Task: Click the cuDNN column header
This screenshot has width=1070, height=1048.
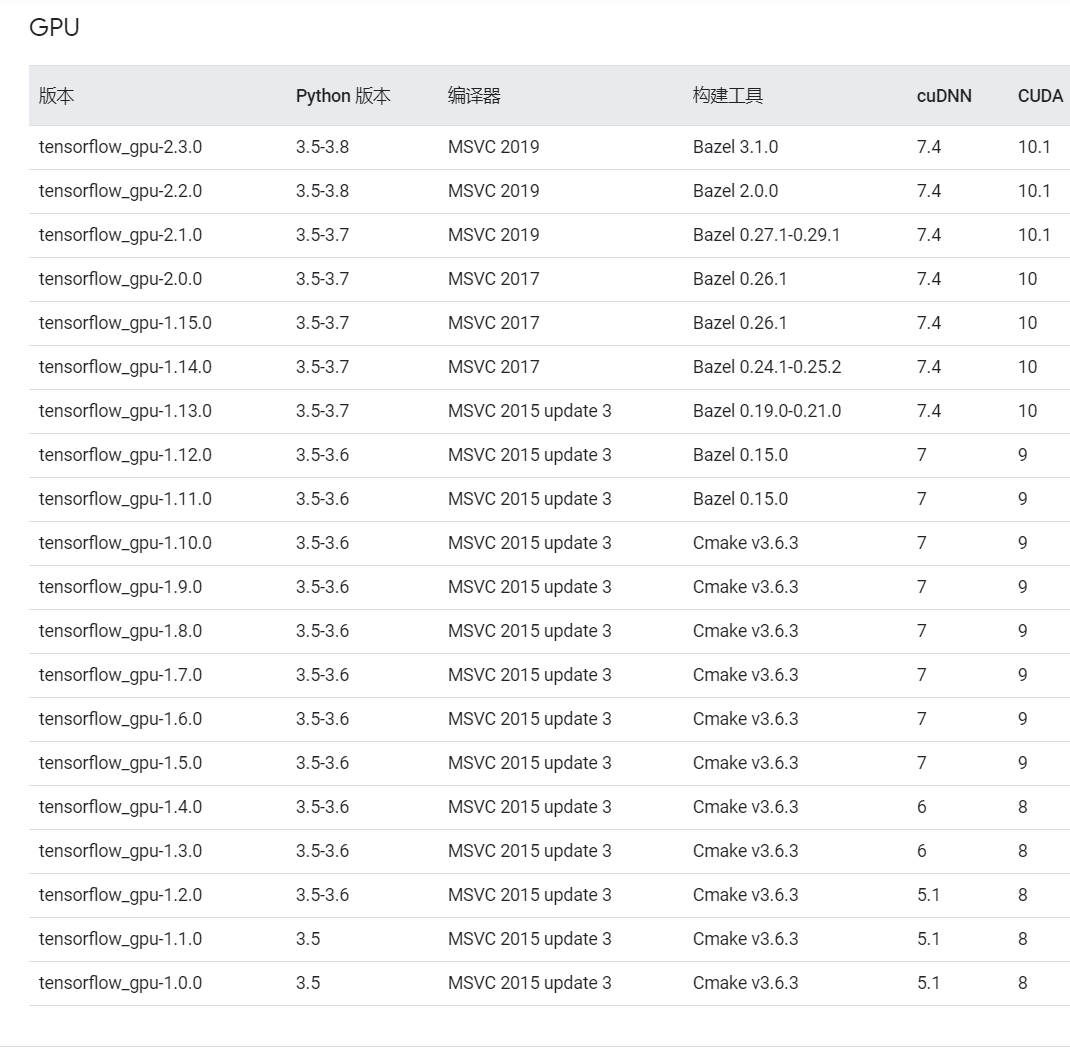Action: click(944, 96)
